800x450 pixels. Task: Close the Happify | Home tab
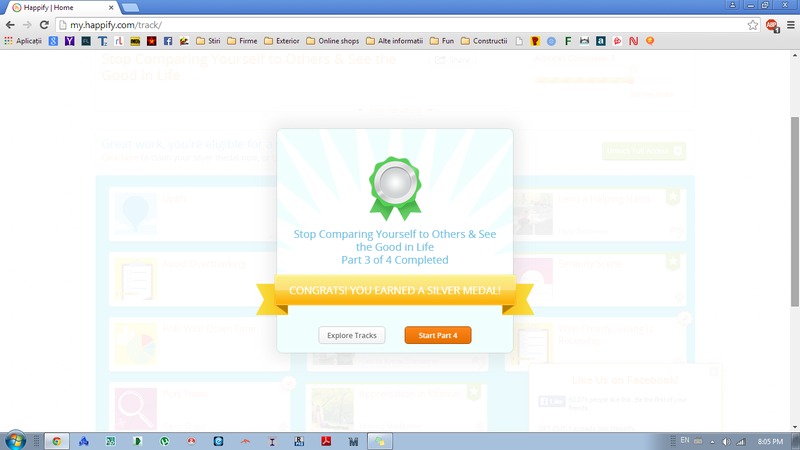point(111,8)
